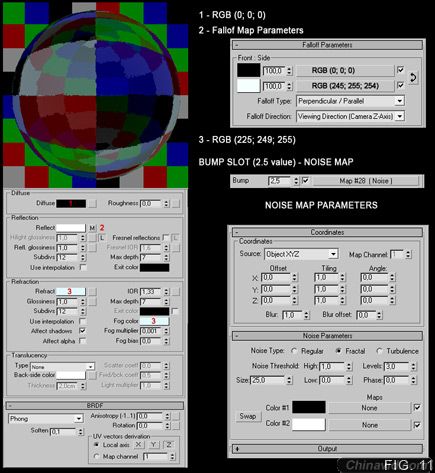Open the Phong BRDF type dropdown

pyautogui.click(x=46, y=419)
